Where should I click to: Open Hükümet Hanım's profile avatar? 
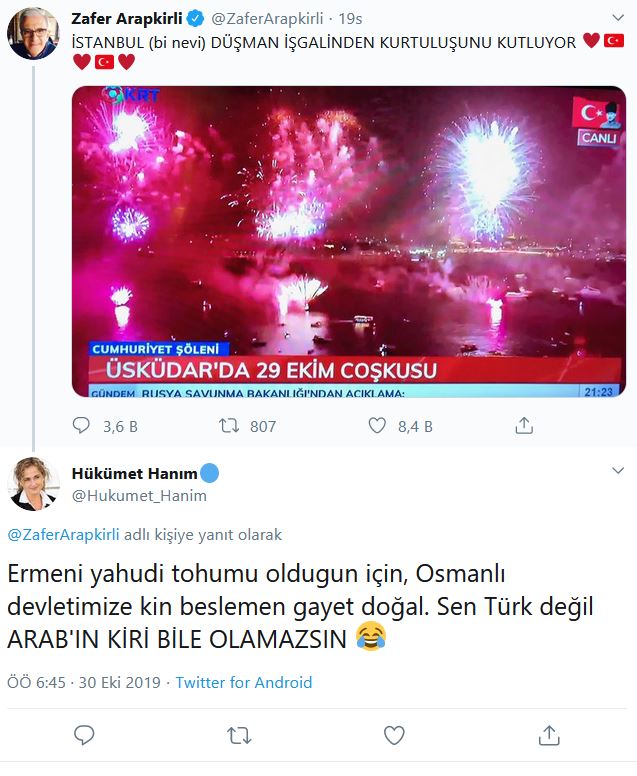coord(33,484)
